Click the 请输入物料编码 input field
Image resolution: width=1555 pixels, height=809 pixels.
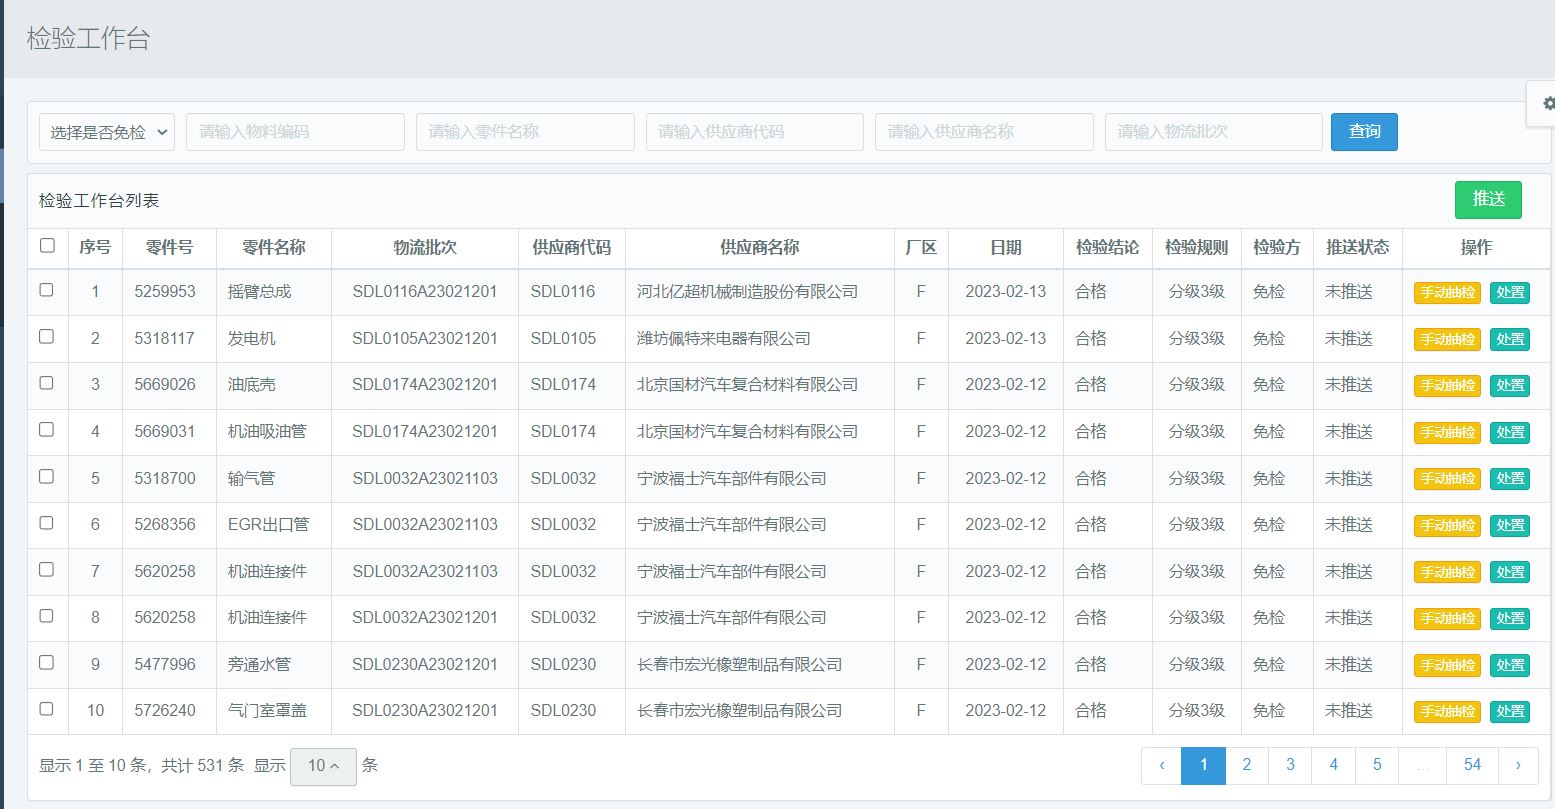(x=295, y=132)
